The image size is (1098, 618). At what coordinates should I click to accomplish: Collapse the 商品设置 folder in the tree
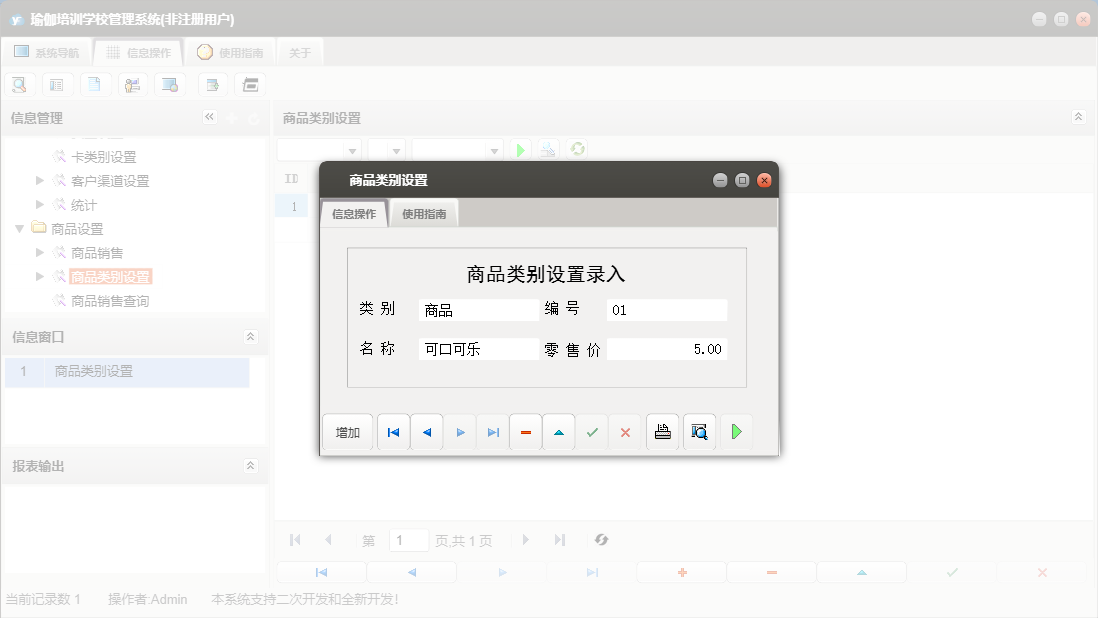pos(19,228)
